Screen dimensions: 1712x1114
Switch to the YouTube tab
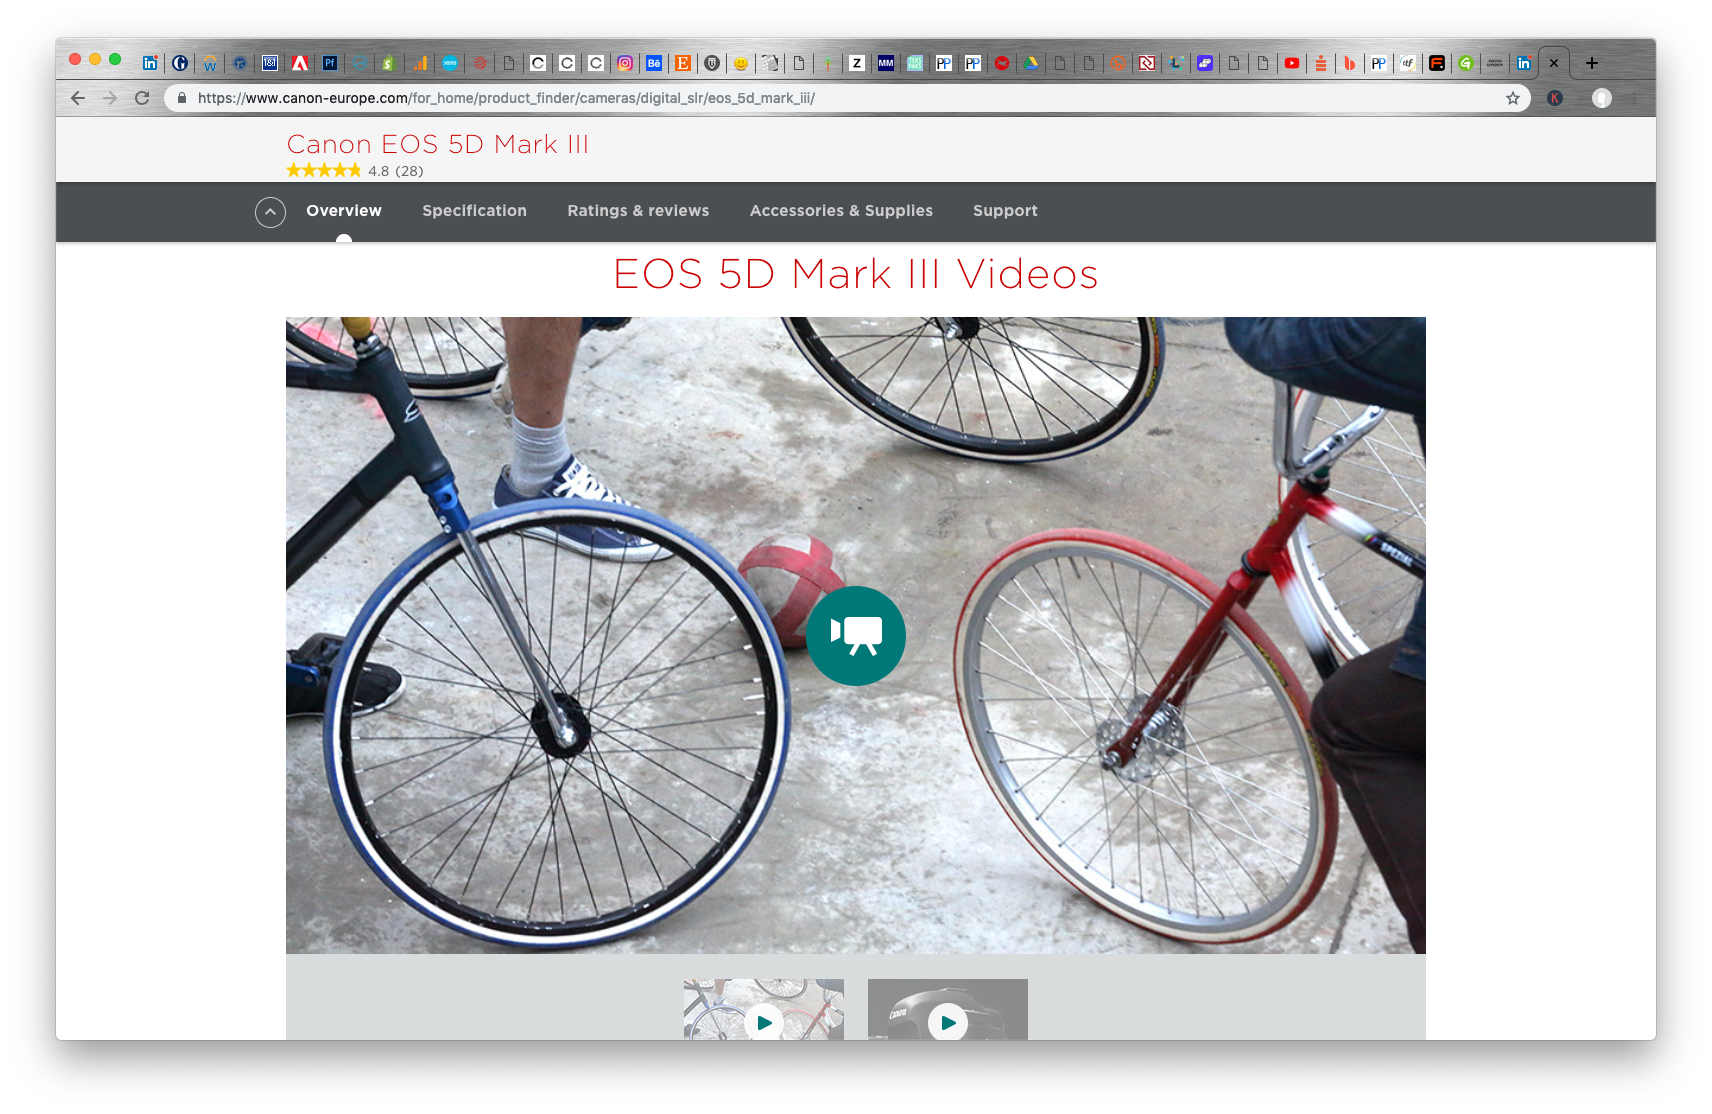1292,63
